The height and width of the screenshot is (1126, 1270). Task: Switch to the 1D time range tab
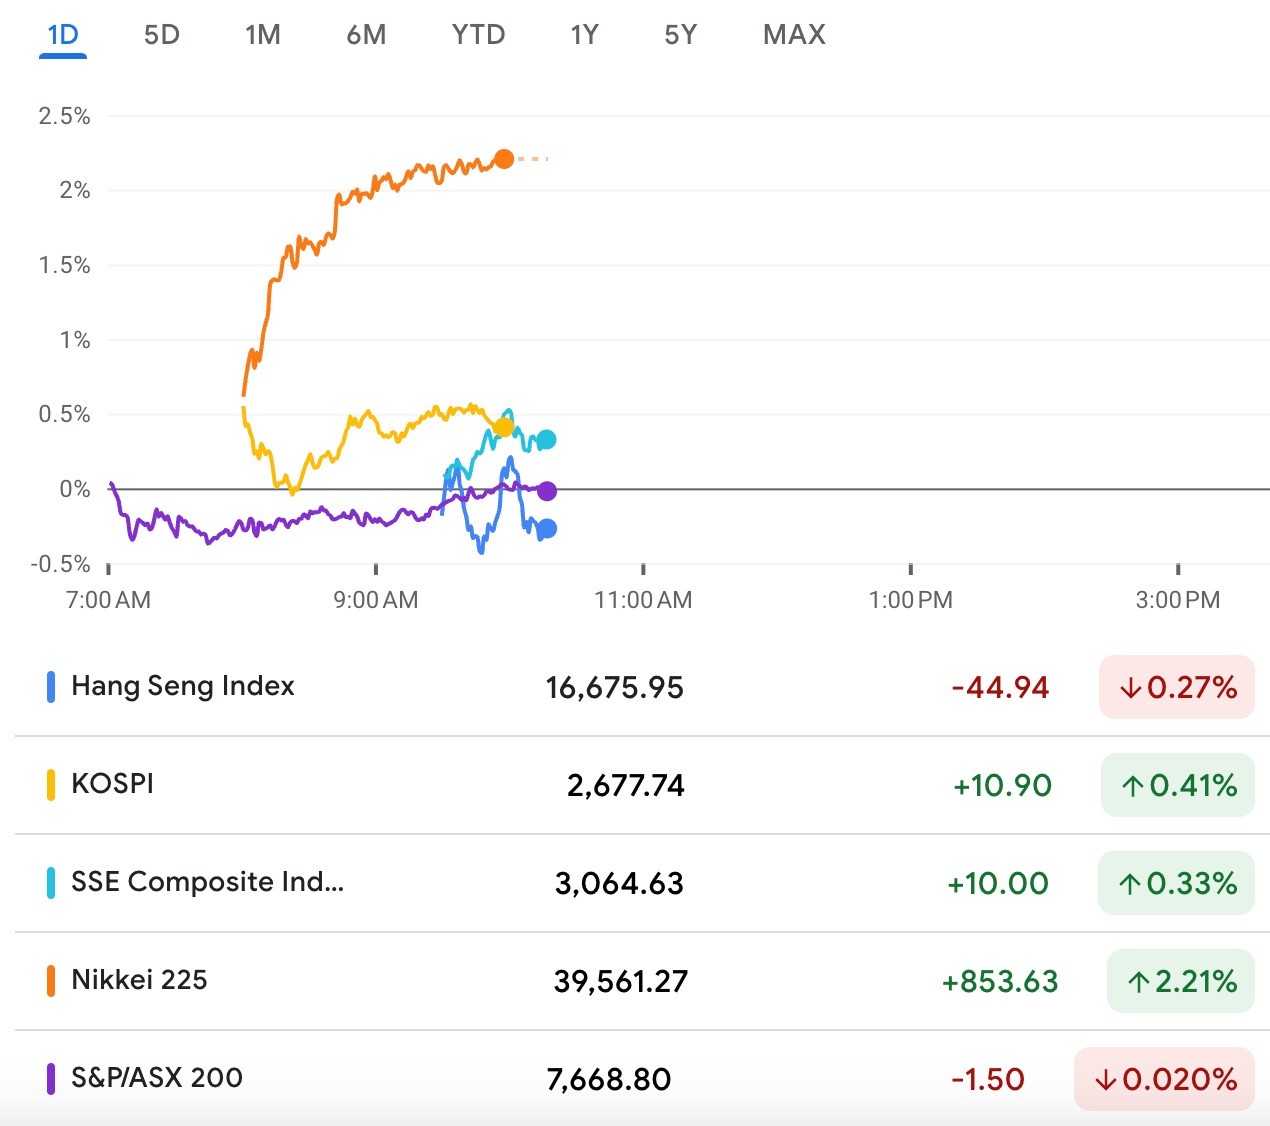pos(63,35)
